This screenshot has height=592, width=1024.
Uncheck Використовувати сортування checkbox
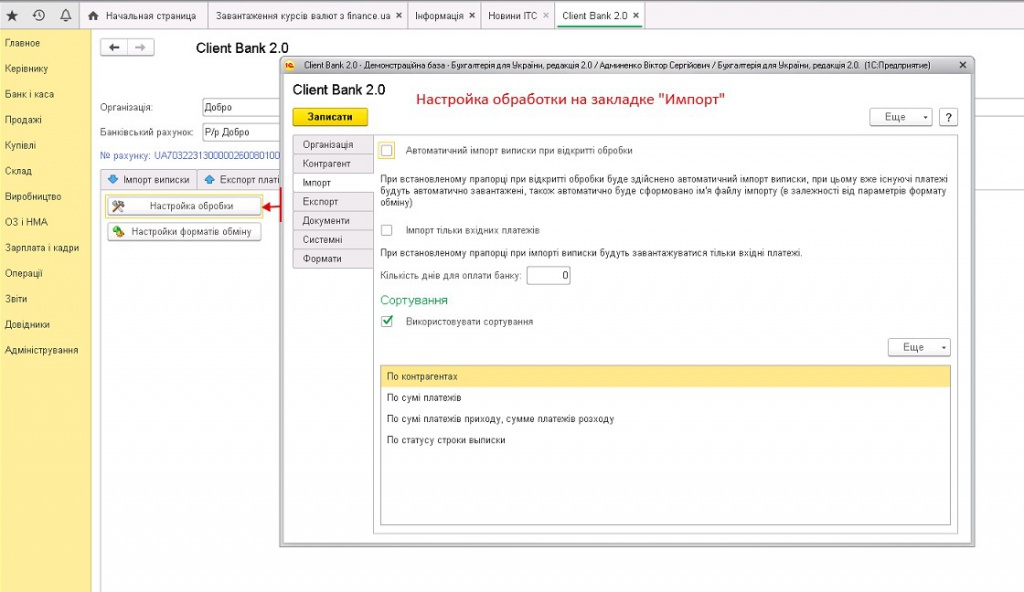click(387, 321)
